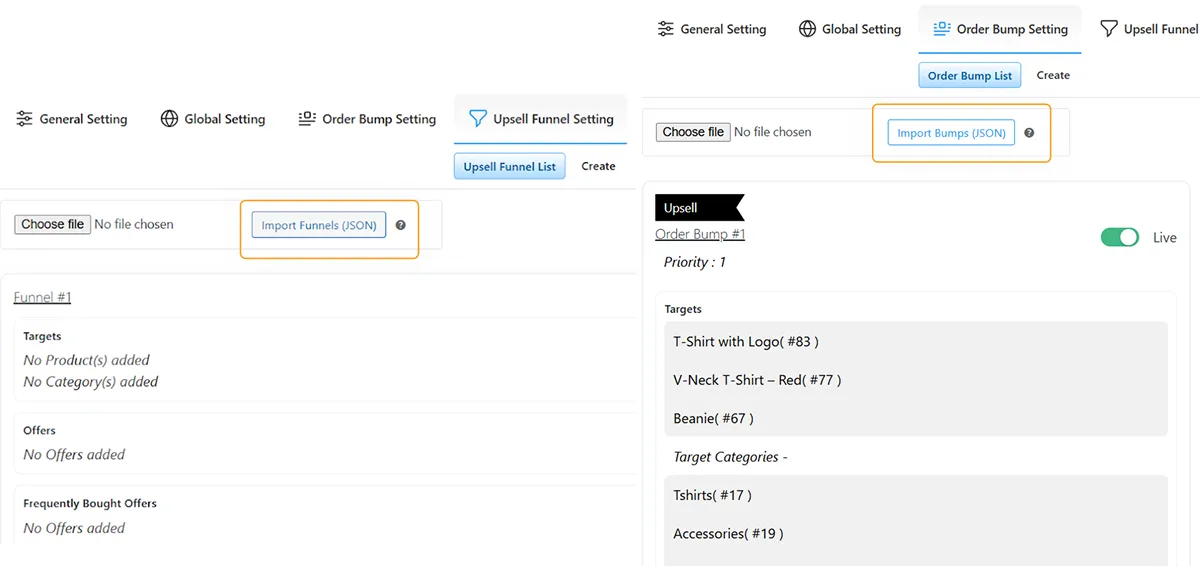Open Upsell Funnel tab in right panel
This screenshot has width=1200, height=567.
pyautogui.click(x=1149, y=29)
